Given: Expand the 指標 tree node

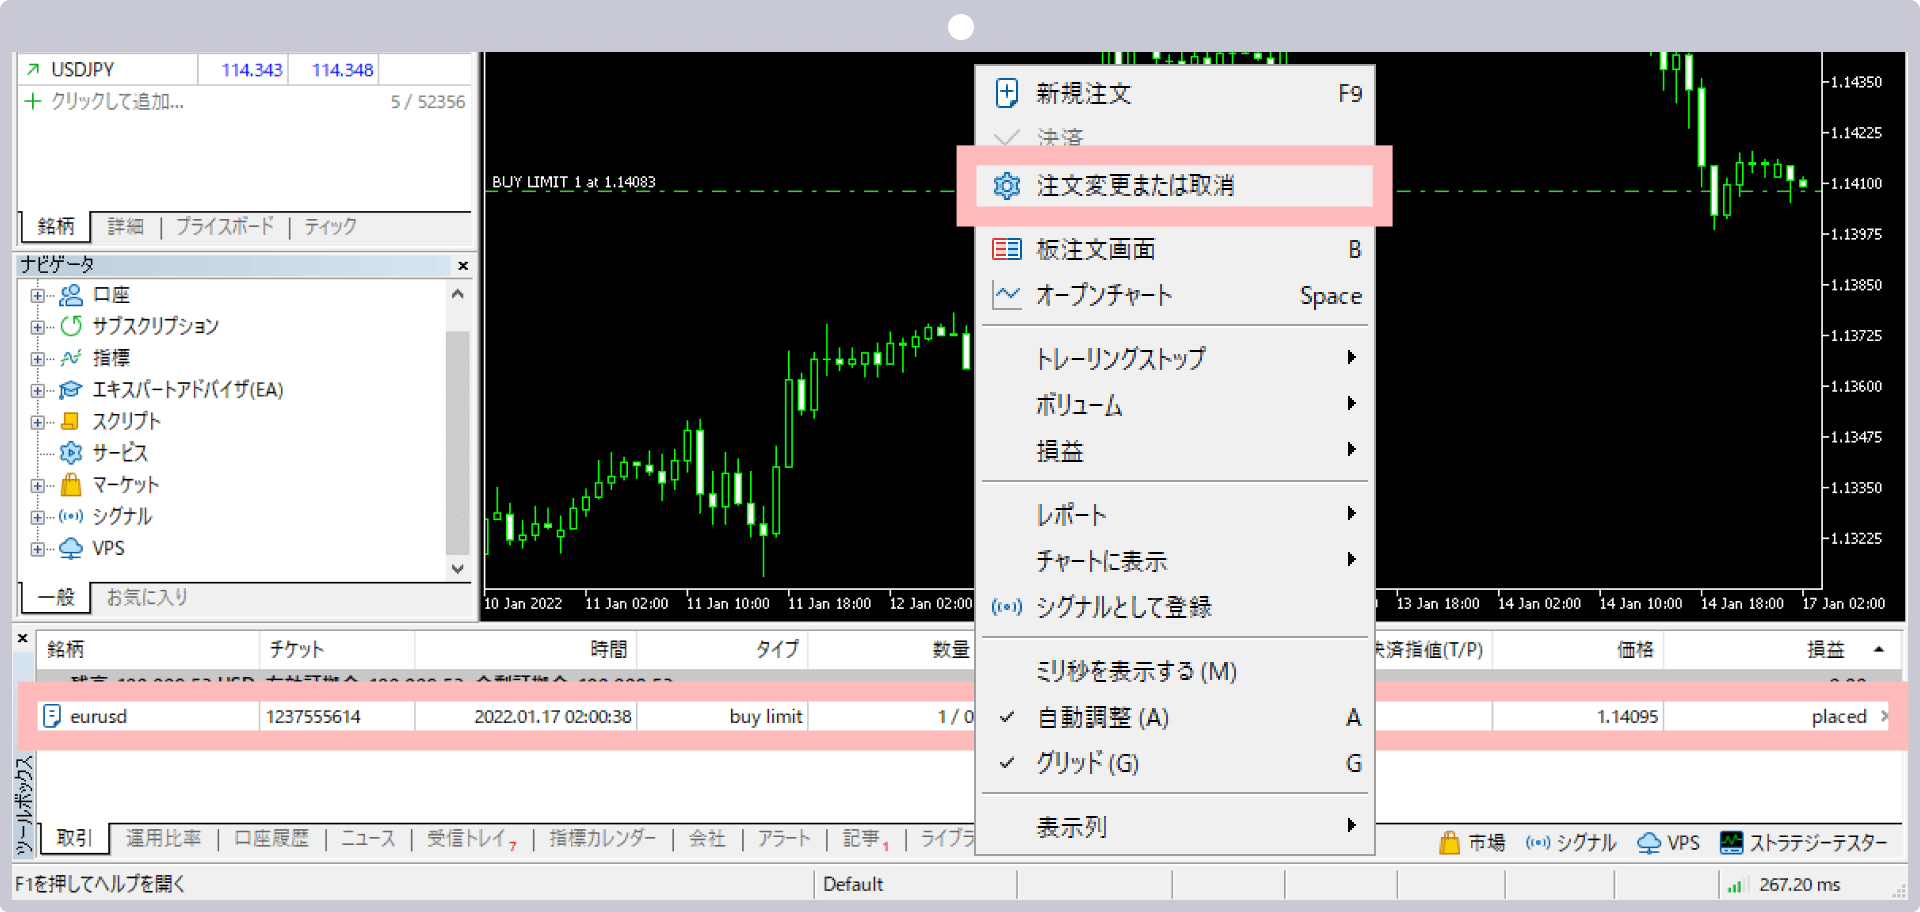Looking at the screenshot, I should click(x=37, y=358).
